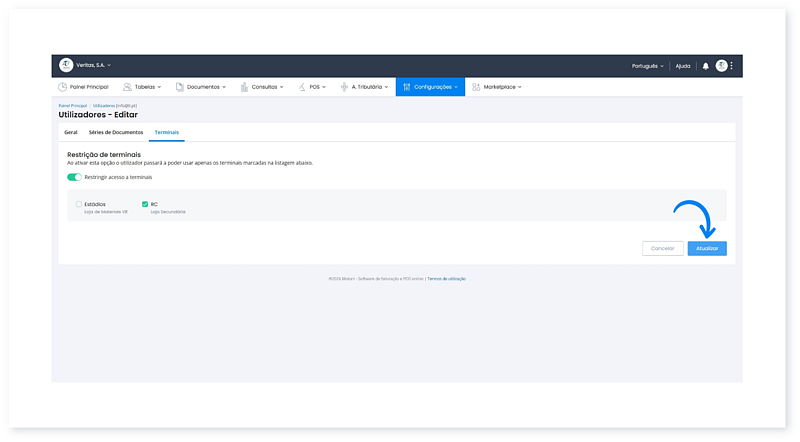This screenshot has height=442, width=800.
Task: Click the Painel Principal clock icon
Action: tap(63, 87)
